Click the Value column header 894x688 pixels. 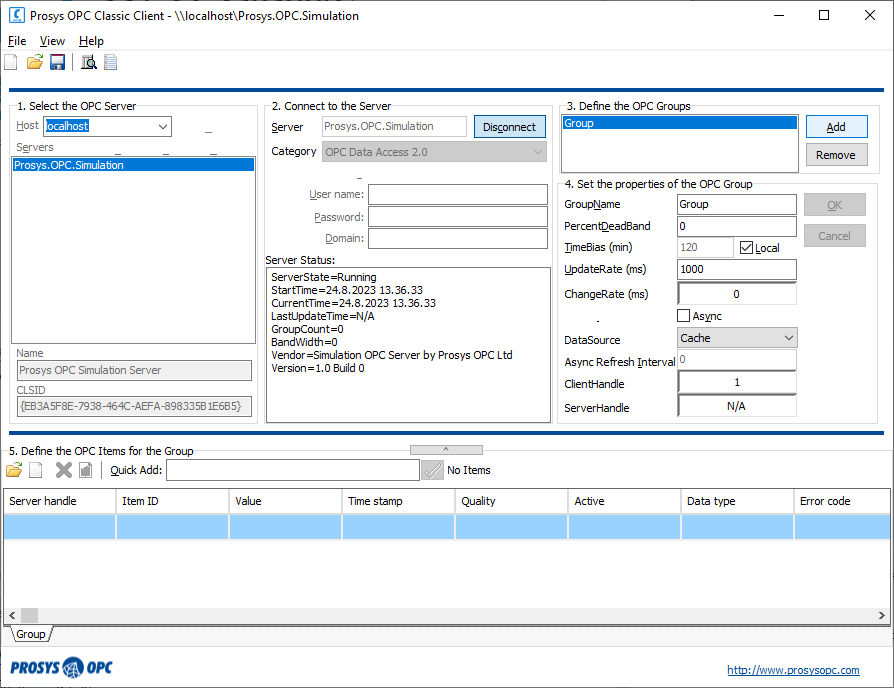[x=285, y=501]
